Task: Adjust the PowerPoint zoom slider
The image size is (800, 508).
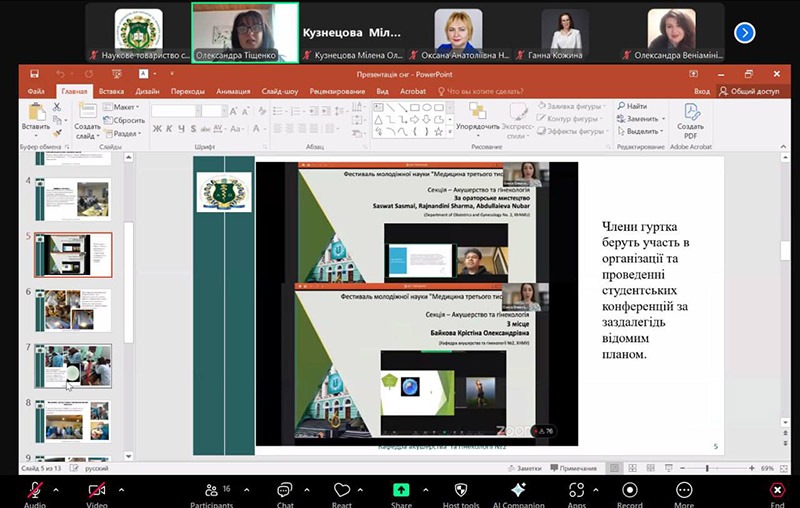Action: click(707, 468)
